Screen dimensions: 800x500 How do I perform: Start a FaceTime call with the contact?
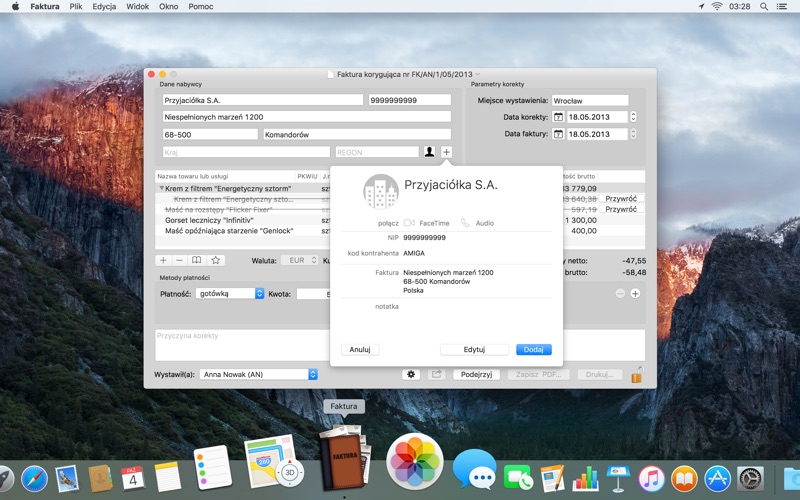427,223
